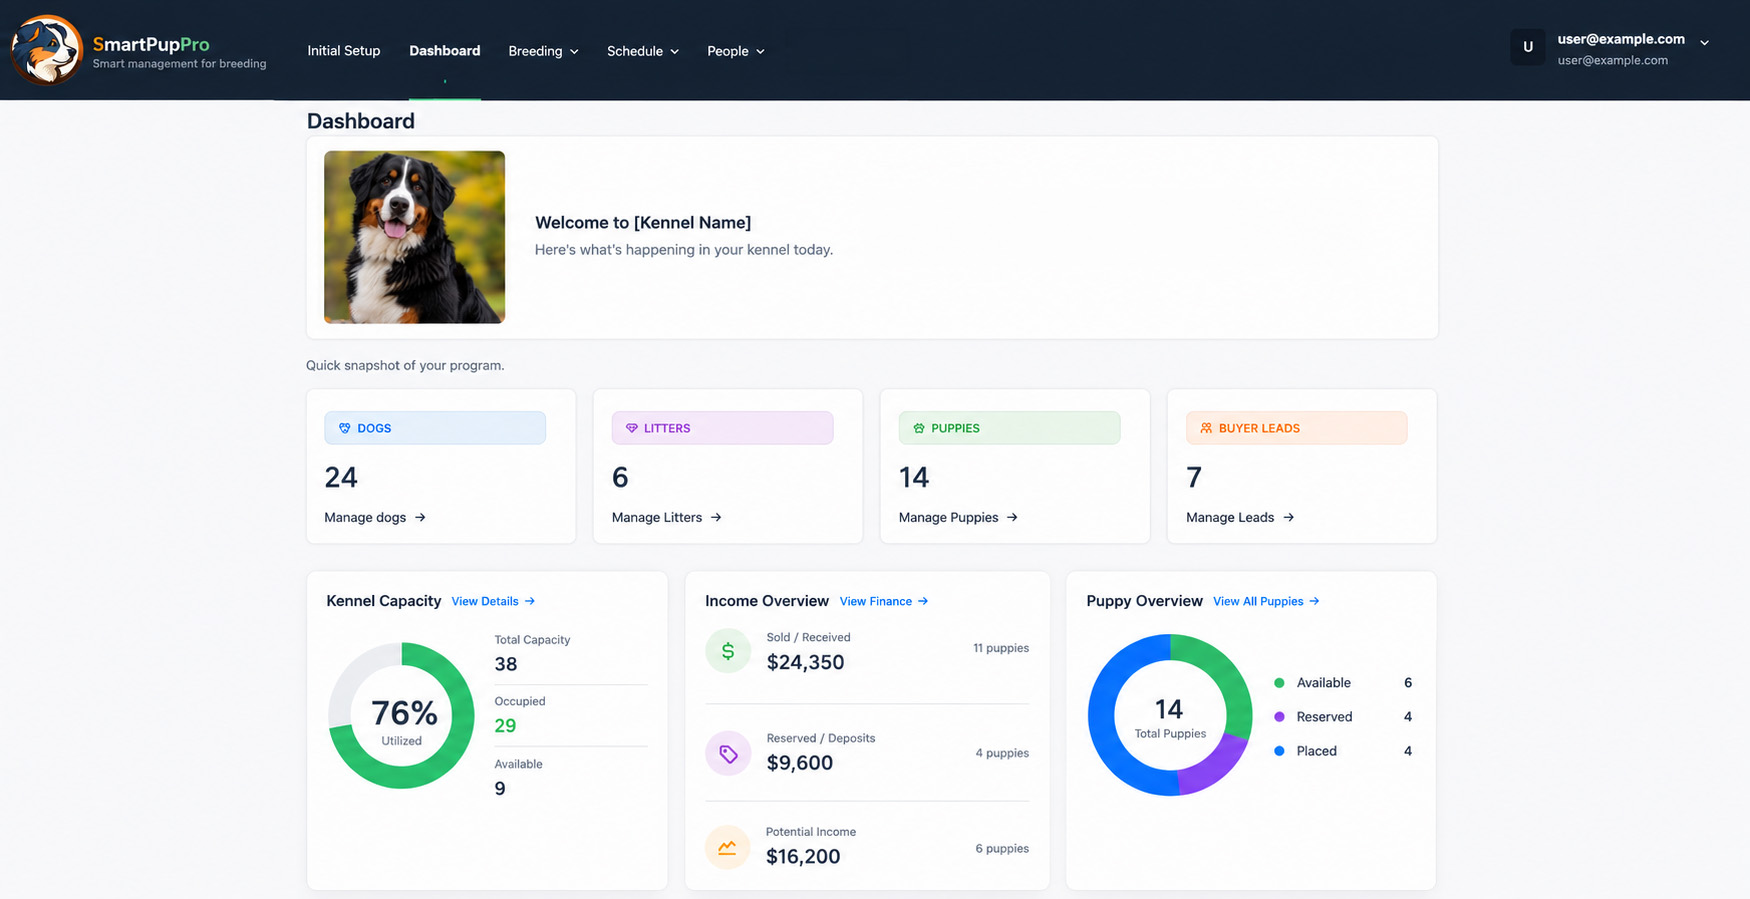This screenshot has width=1750, height=899.
Task: Expand the People menu chevron
Action: (760, 52)
